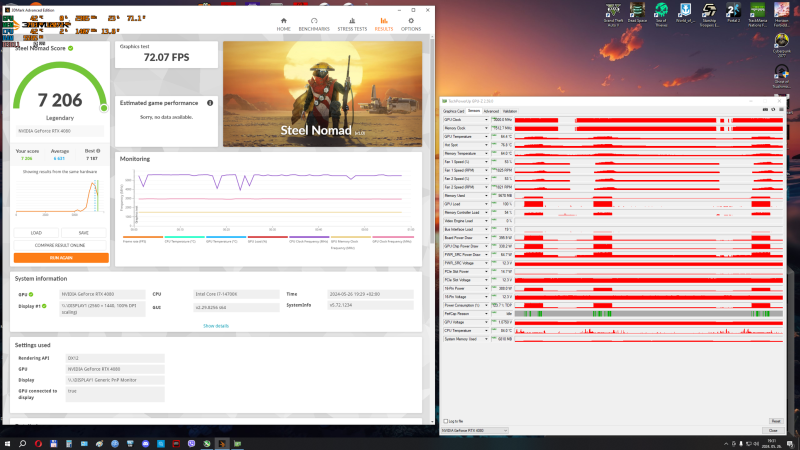The image size is (800, 450).
Task: Expand the PerfCap Reason sensor dropdown
Action: pos(486,314)
